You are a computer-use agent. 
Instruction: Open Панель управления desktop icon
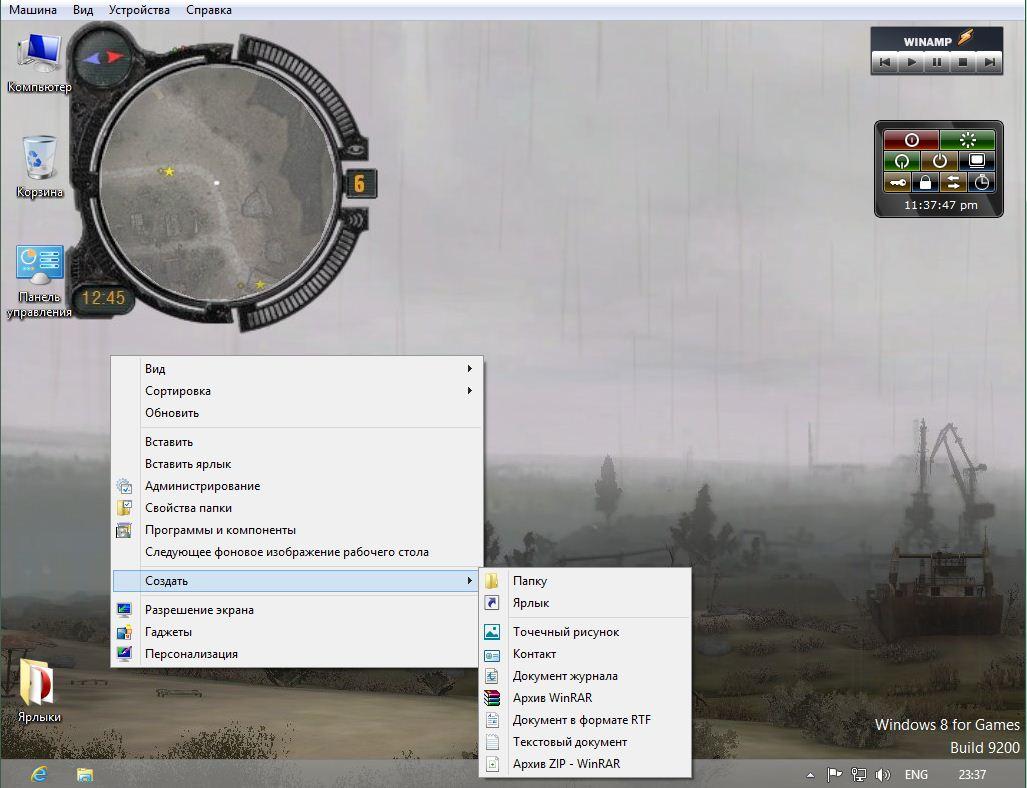[39, 282]
